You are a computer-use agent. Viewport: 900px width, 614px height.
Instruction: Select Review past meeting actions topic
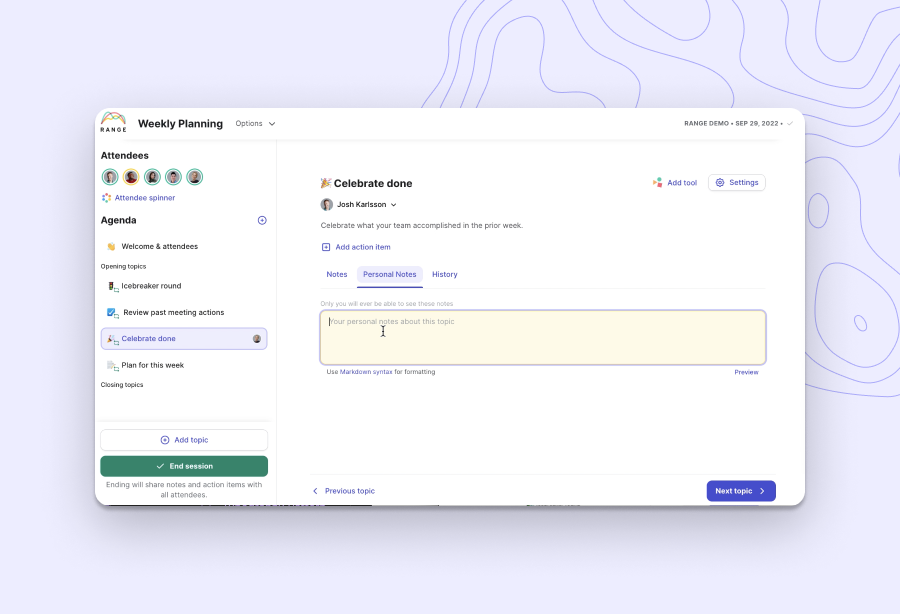(x=184, y=312)
